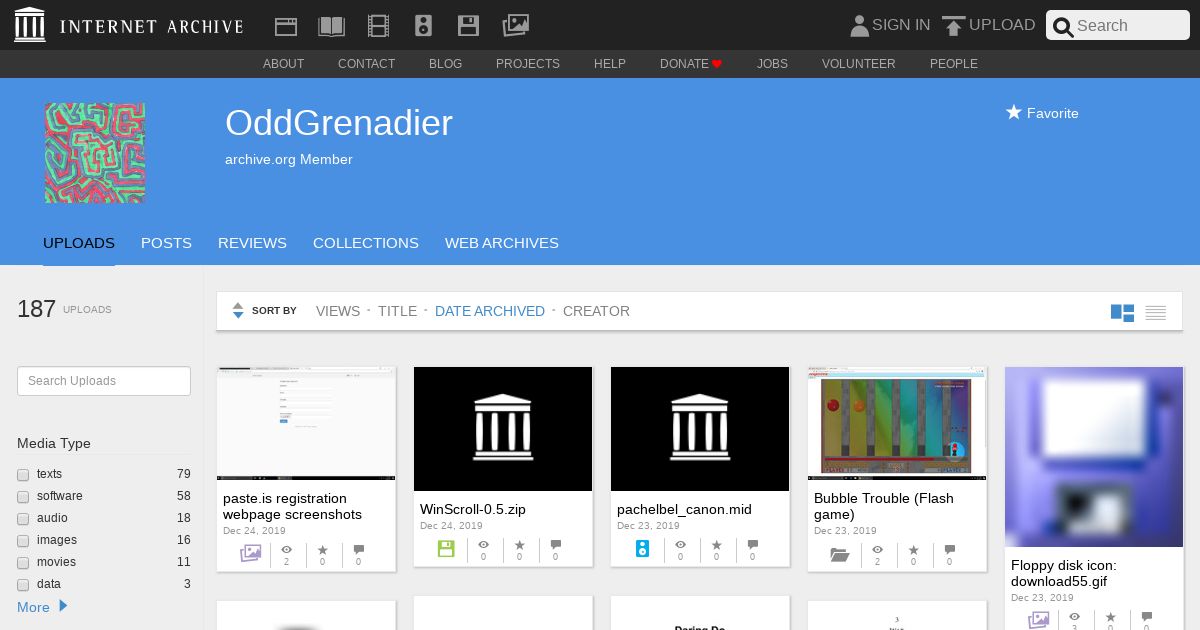This screenshot has height=630, width=1200.
Task: Click favorites star on Bubble Trouble card
Action: pos(914,550)
